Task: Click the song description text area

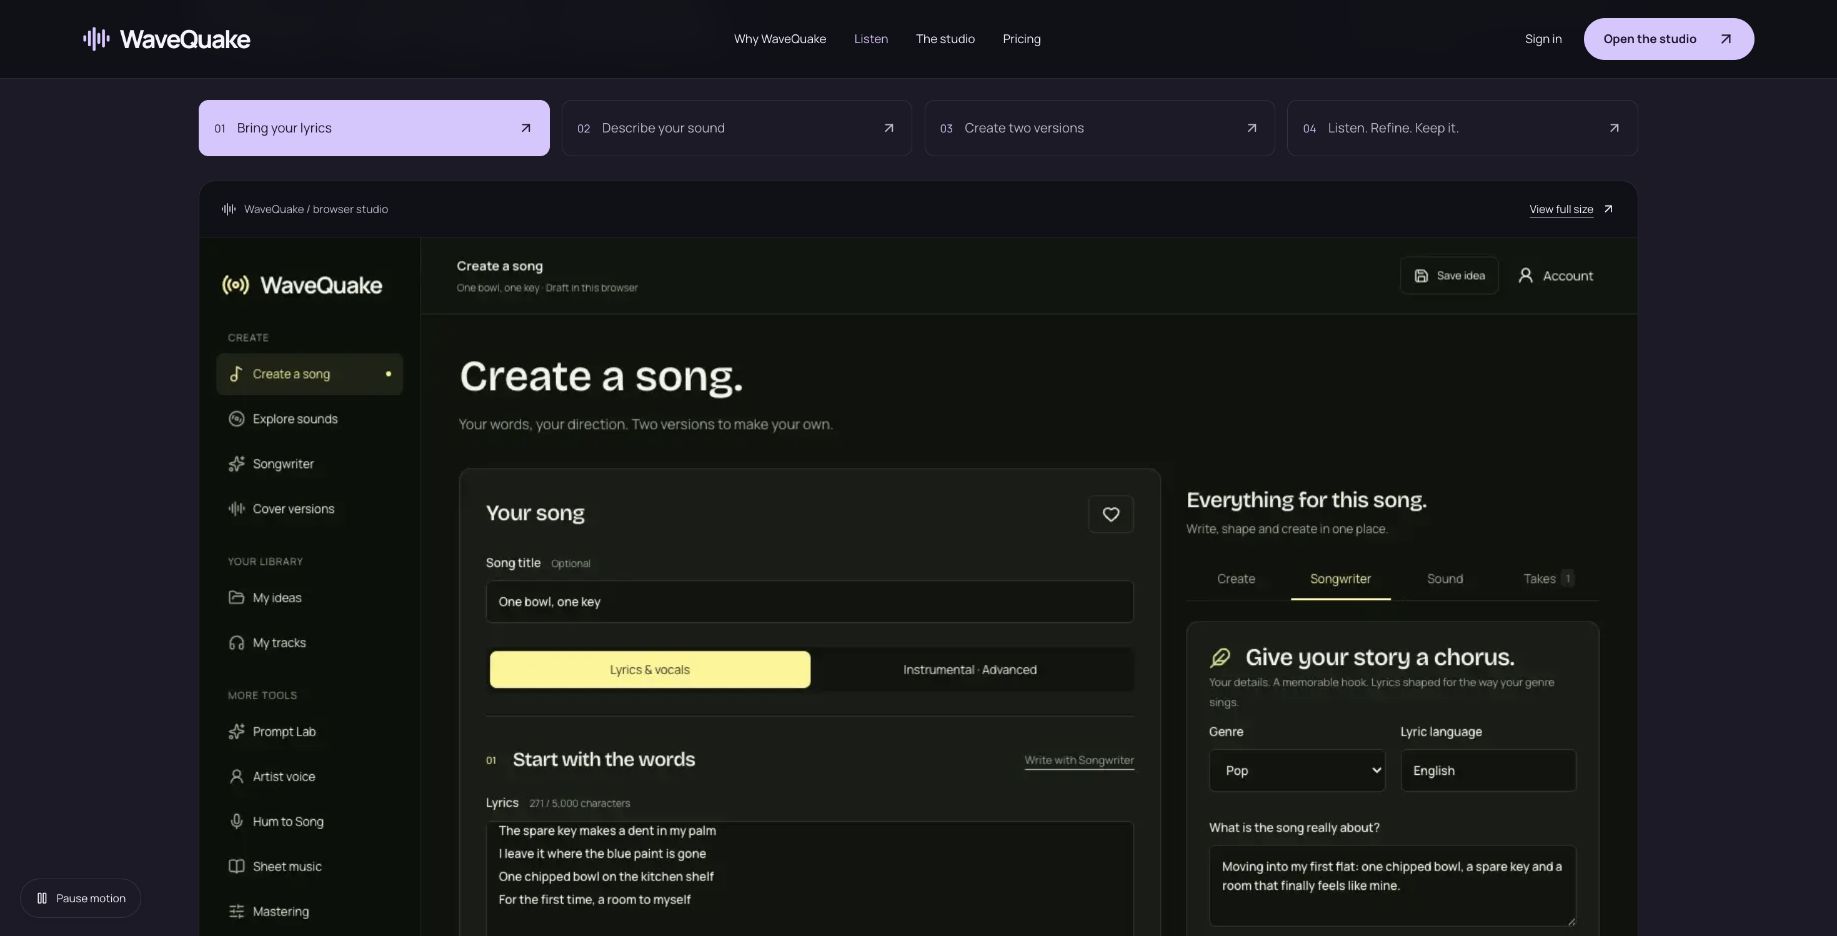Action: coord(1392,886)
